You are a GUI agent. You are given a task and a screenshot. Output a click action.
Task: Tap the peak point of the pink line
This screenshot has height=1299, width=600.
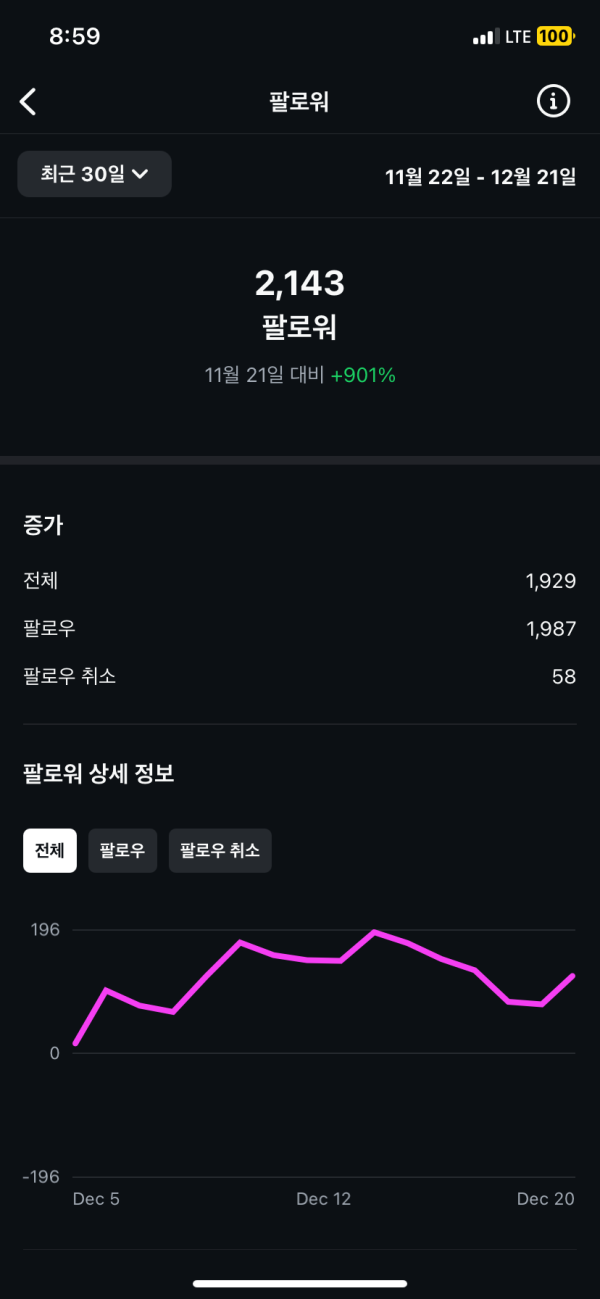pyautogui.click(x=374, y=932)
